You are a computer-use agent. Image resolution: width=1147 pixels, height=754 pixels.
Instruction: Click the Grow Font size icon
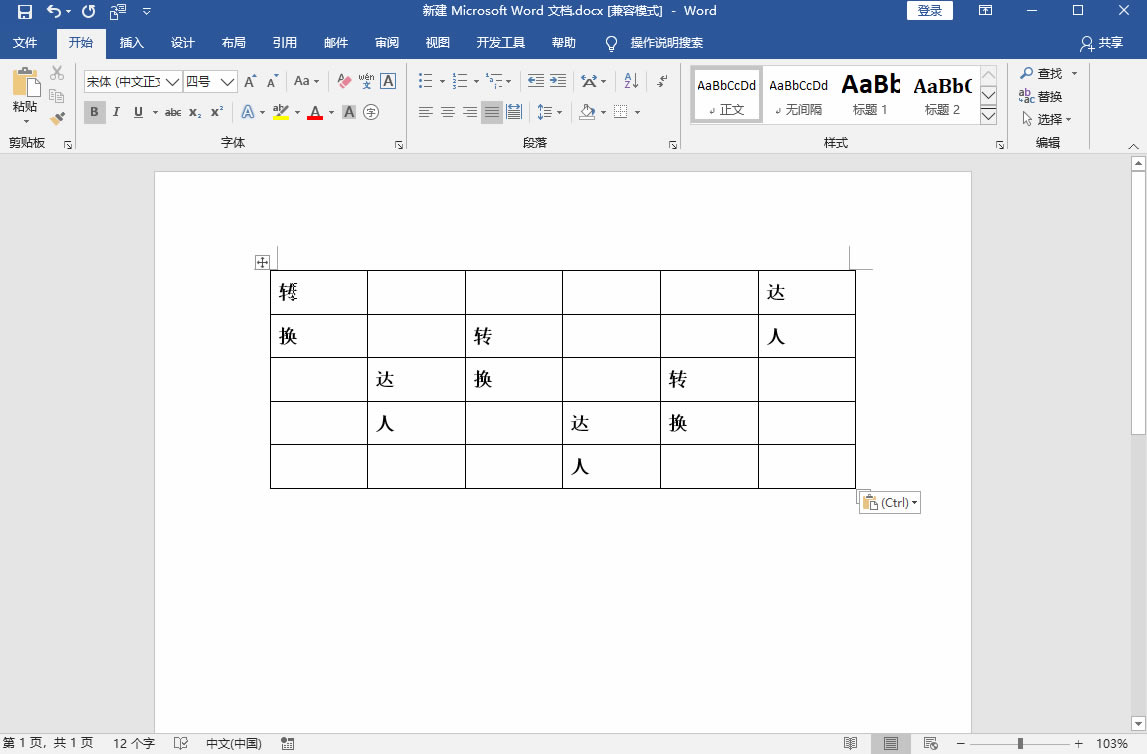[250, 81]
